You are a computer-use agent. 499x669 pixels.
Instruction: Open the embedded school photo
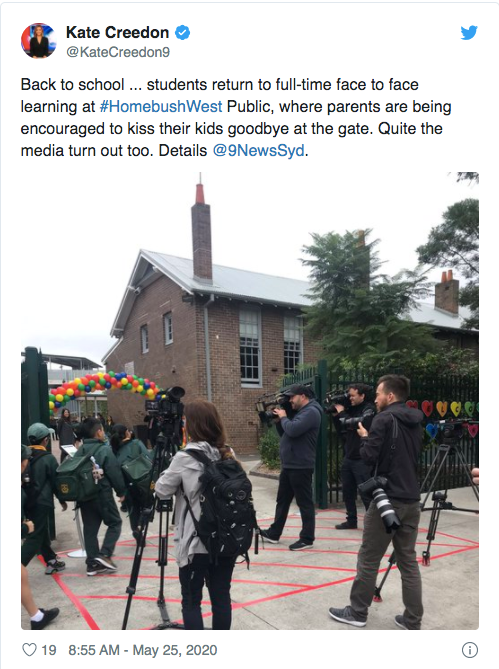point(250,401)
